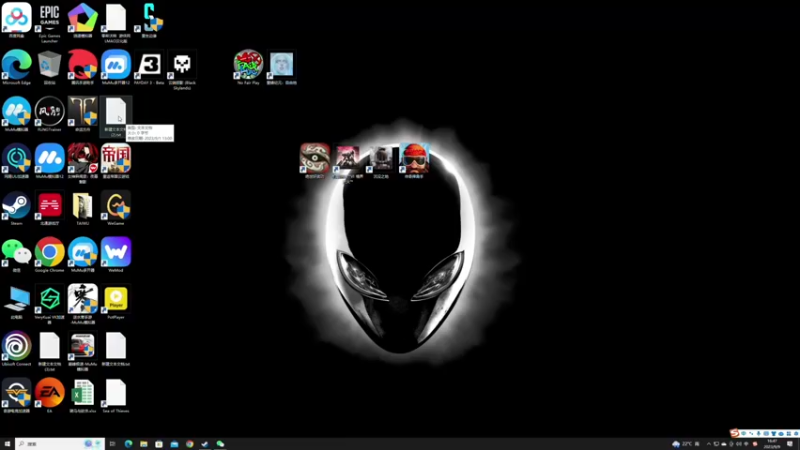
Task: Open the red-haired anime game icon
Action: pyautogui.click(x=83, y=163)
